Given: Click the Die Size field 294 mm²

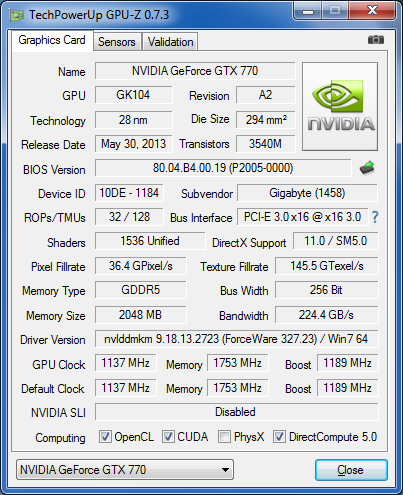Looking at the screenshot, I should pos(266,120).
